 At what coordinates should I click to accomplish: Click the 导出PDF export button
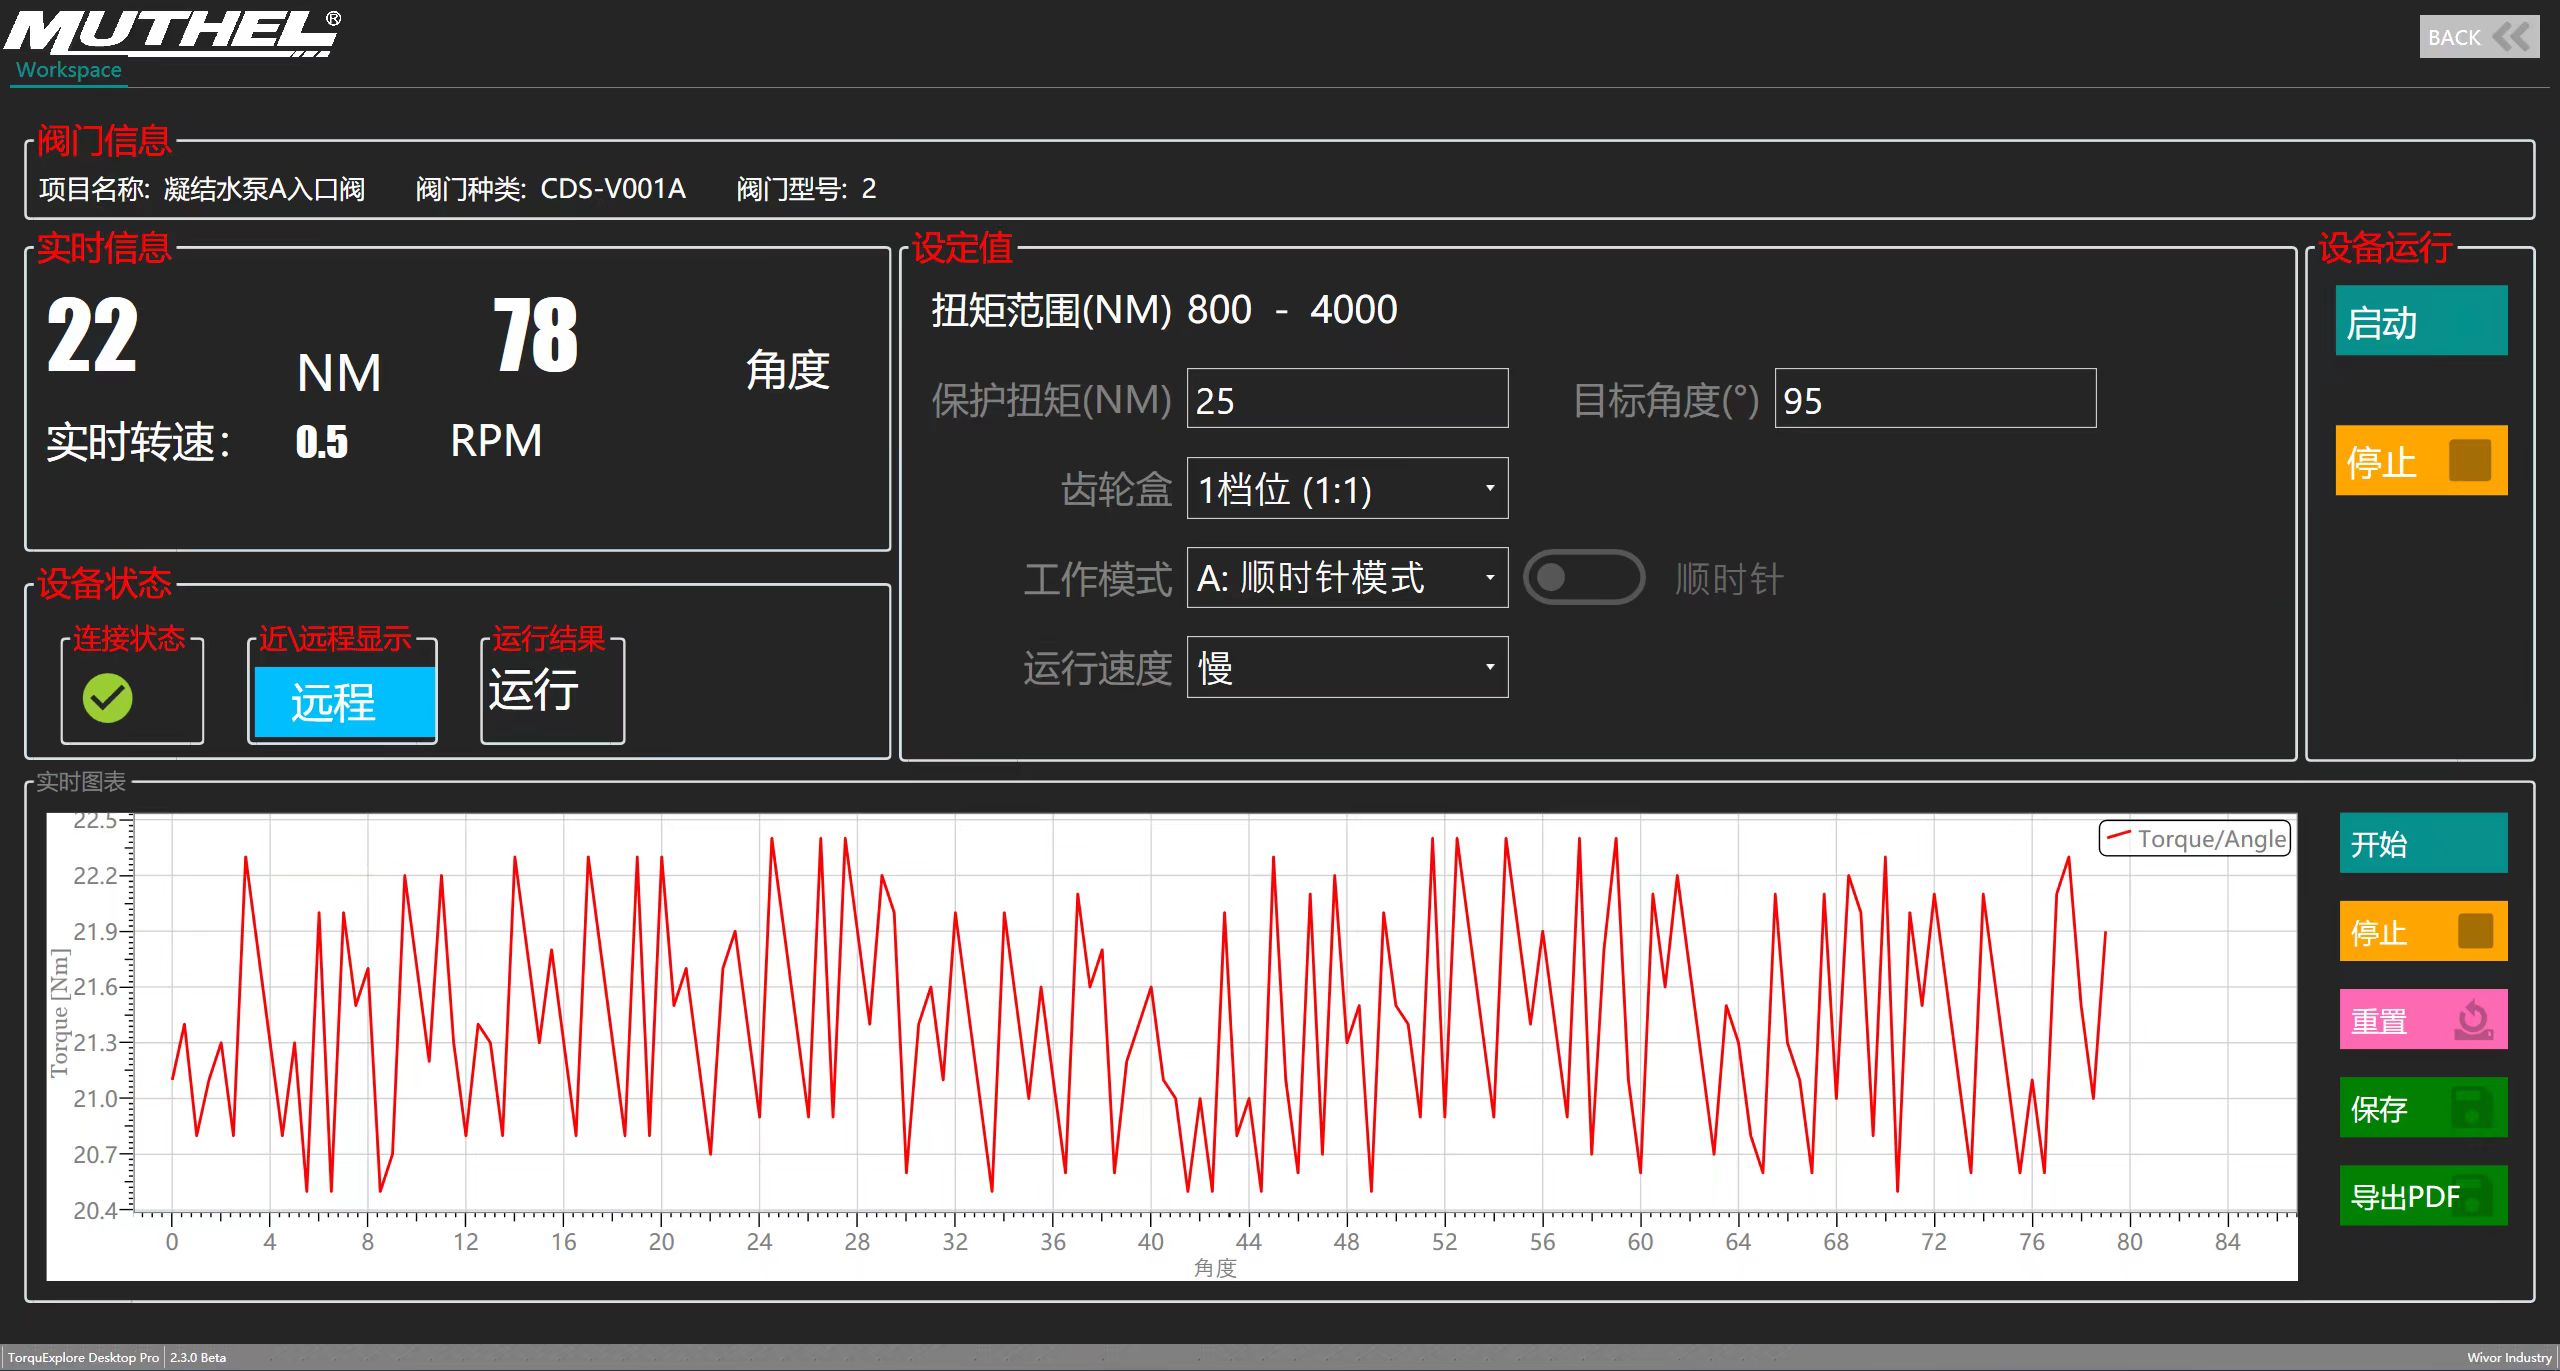click(2423, 1196)
